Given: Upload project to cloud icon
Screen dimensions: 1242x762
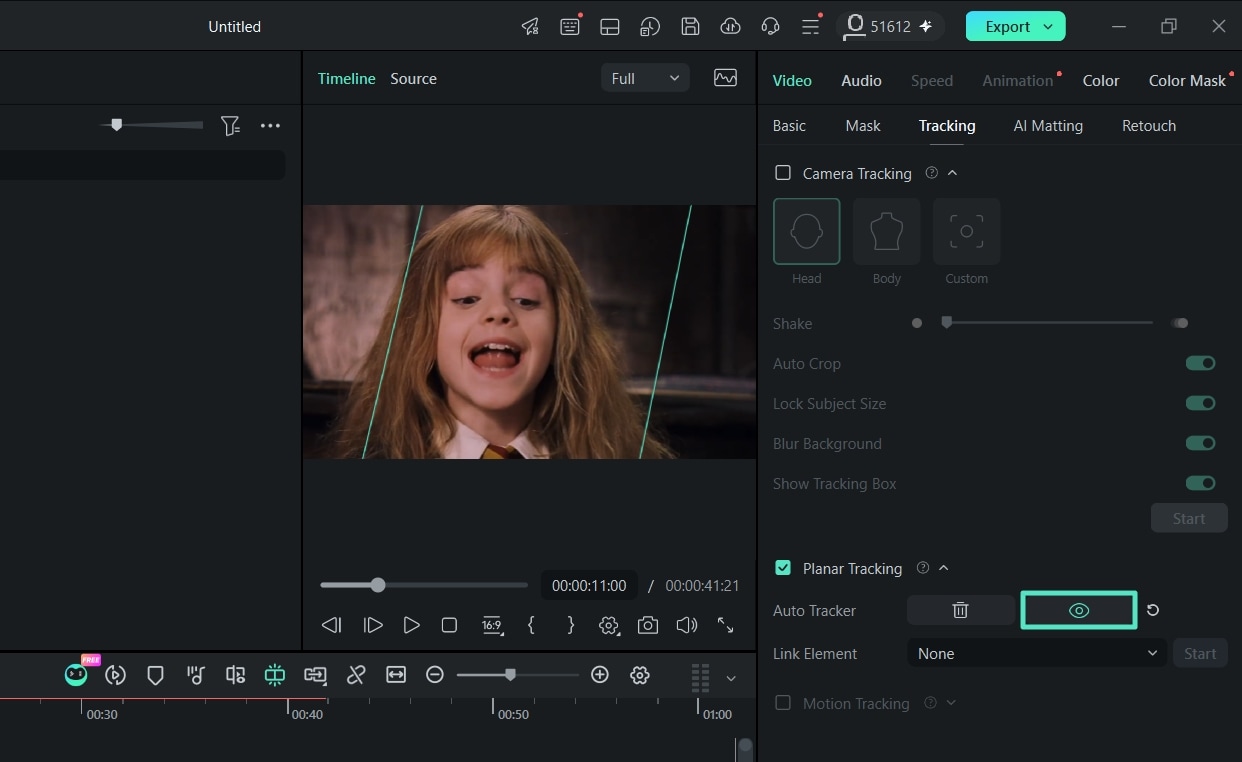Looking at the screenshot, I should click(x=730, y=27).
